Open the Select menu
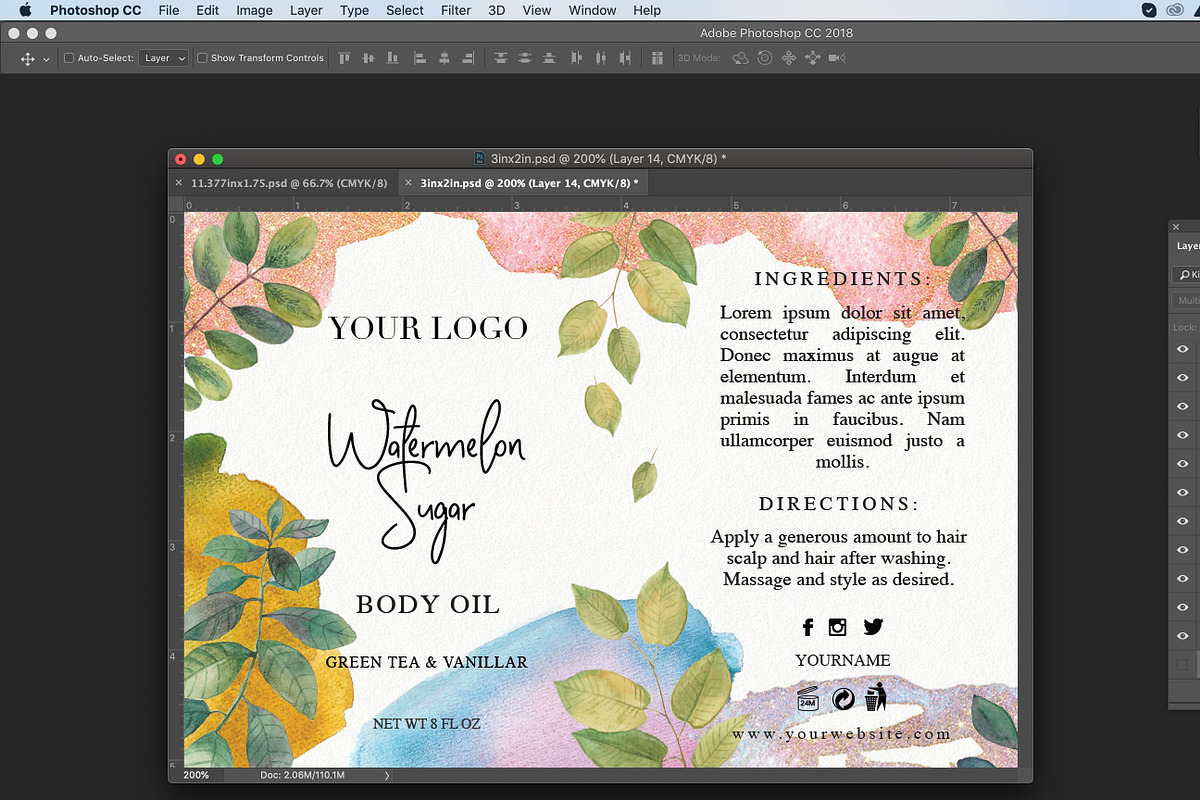Screen dimensions: 1200x800 tap(405, 10)
